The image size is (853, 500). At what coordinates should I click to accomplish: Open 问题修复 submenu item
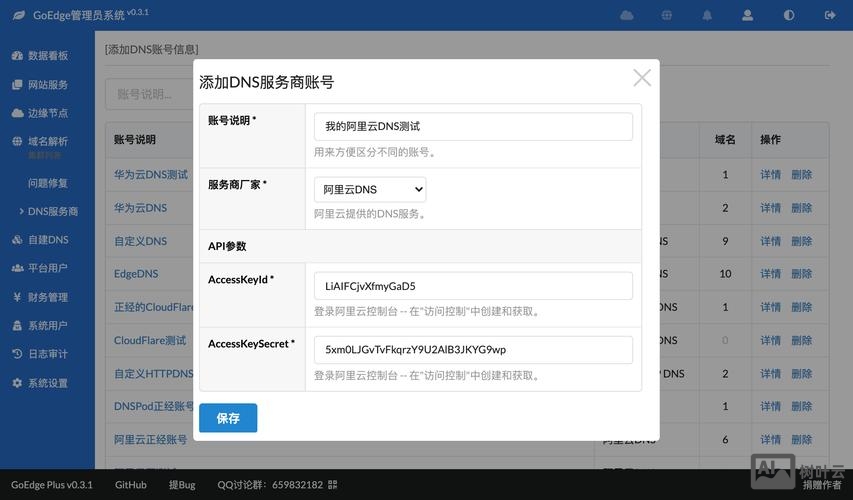click(x=48, y=183)
